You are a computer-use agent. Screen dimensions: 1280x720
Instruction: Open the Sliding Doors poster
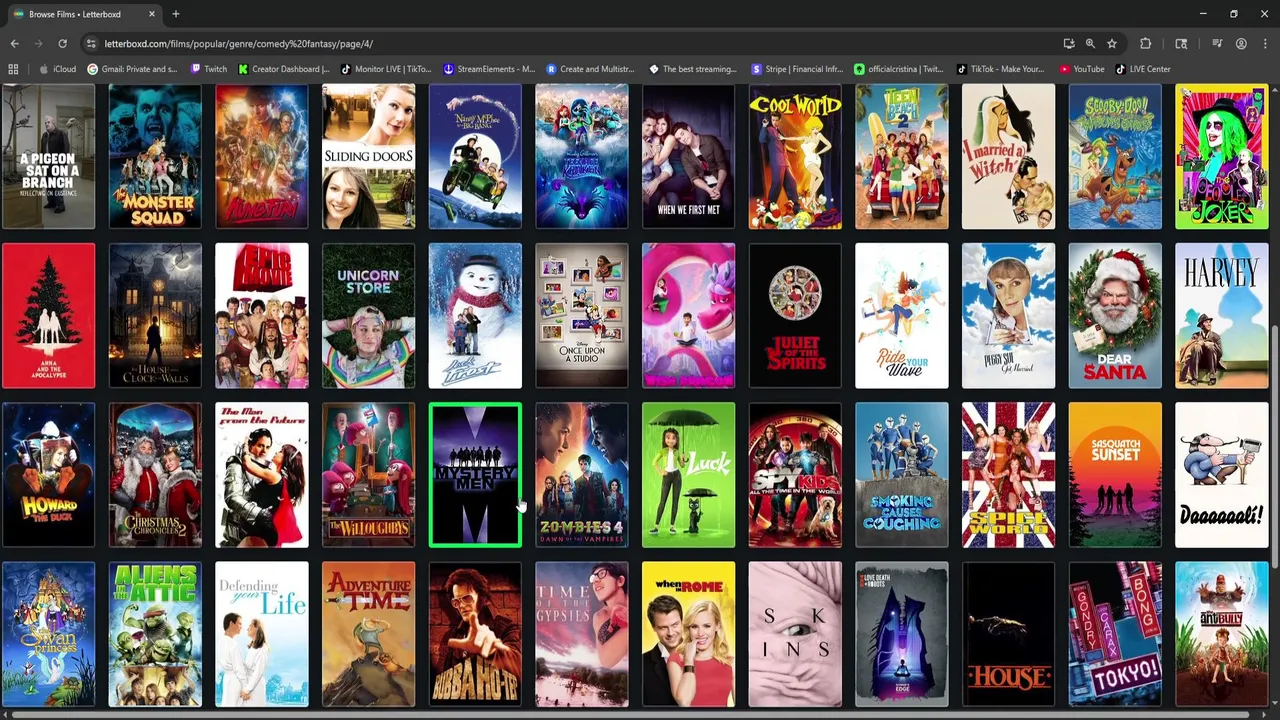tap(368, 156)
